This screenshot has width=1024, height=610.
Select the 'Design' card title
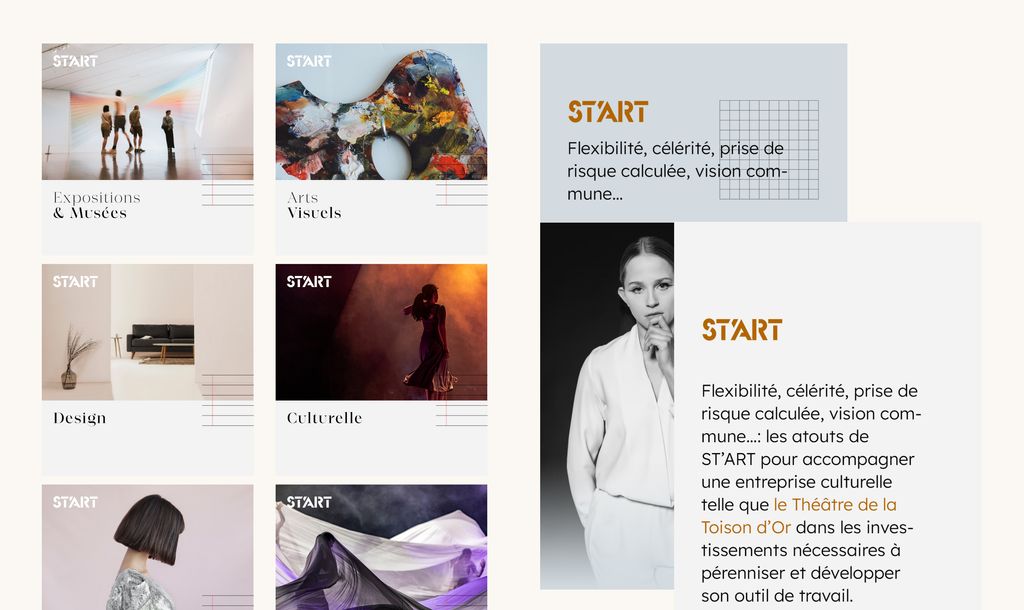[x=80, y=418]
